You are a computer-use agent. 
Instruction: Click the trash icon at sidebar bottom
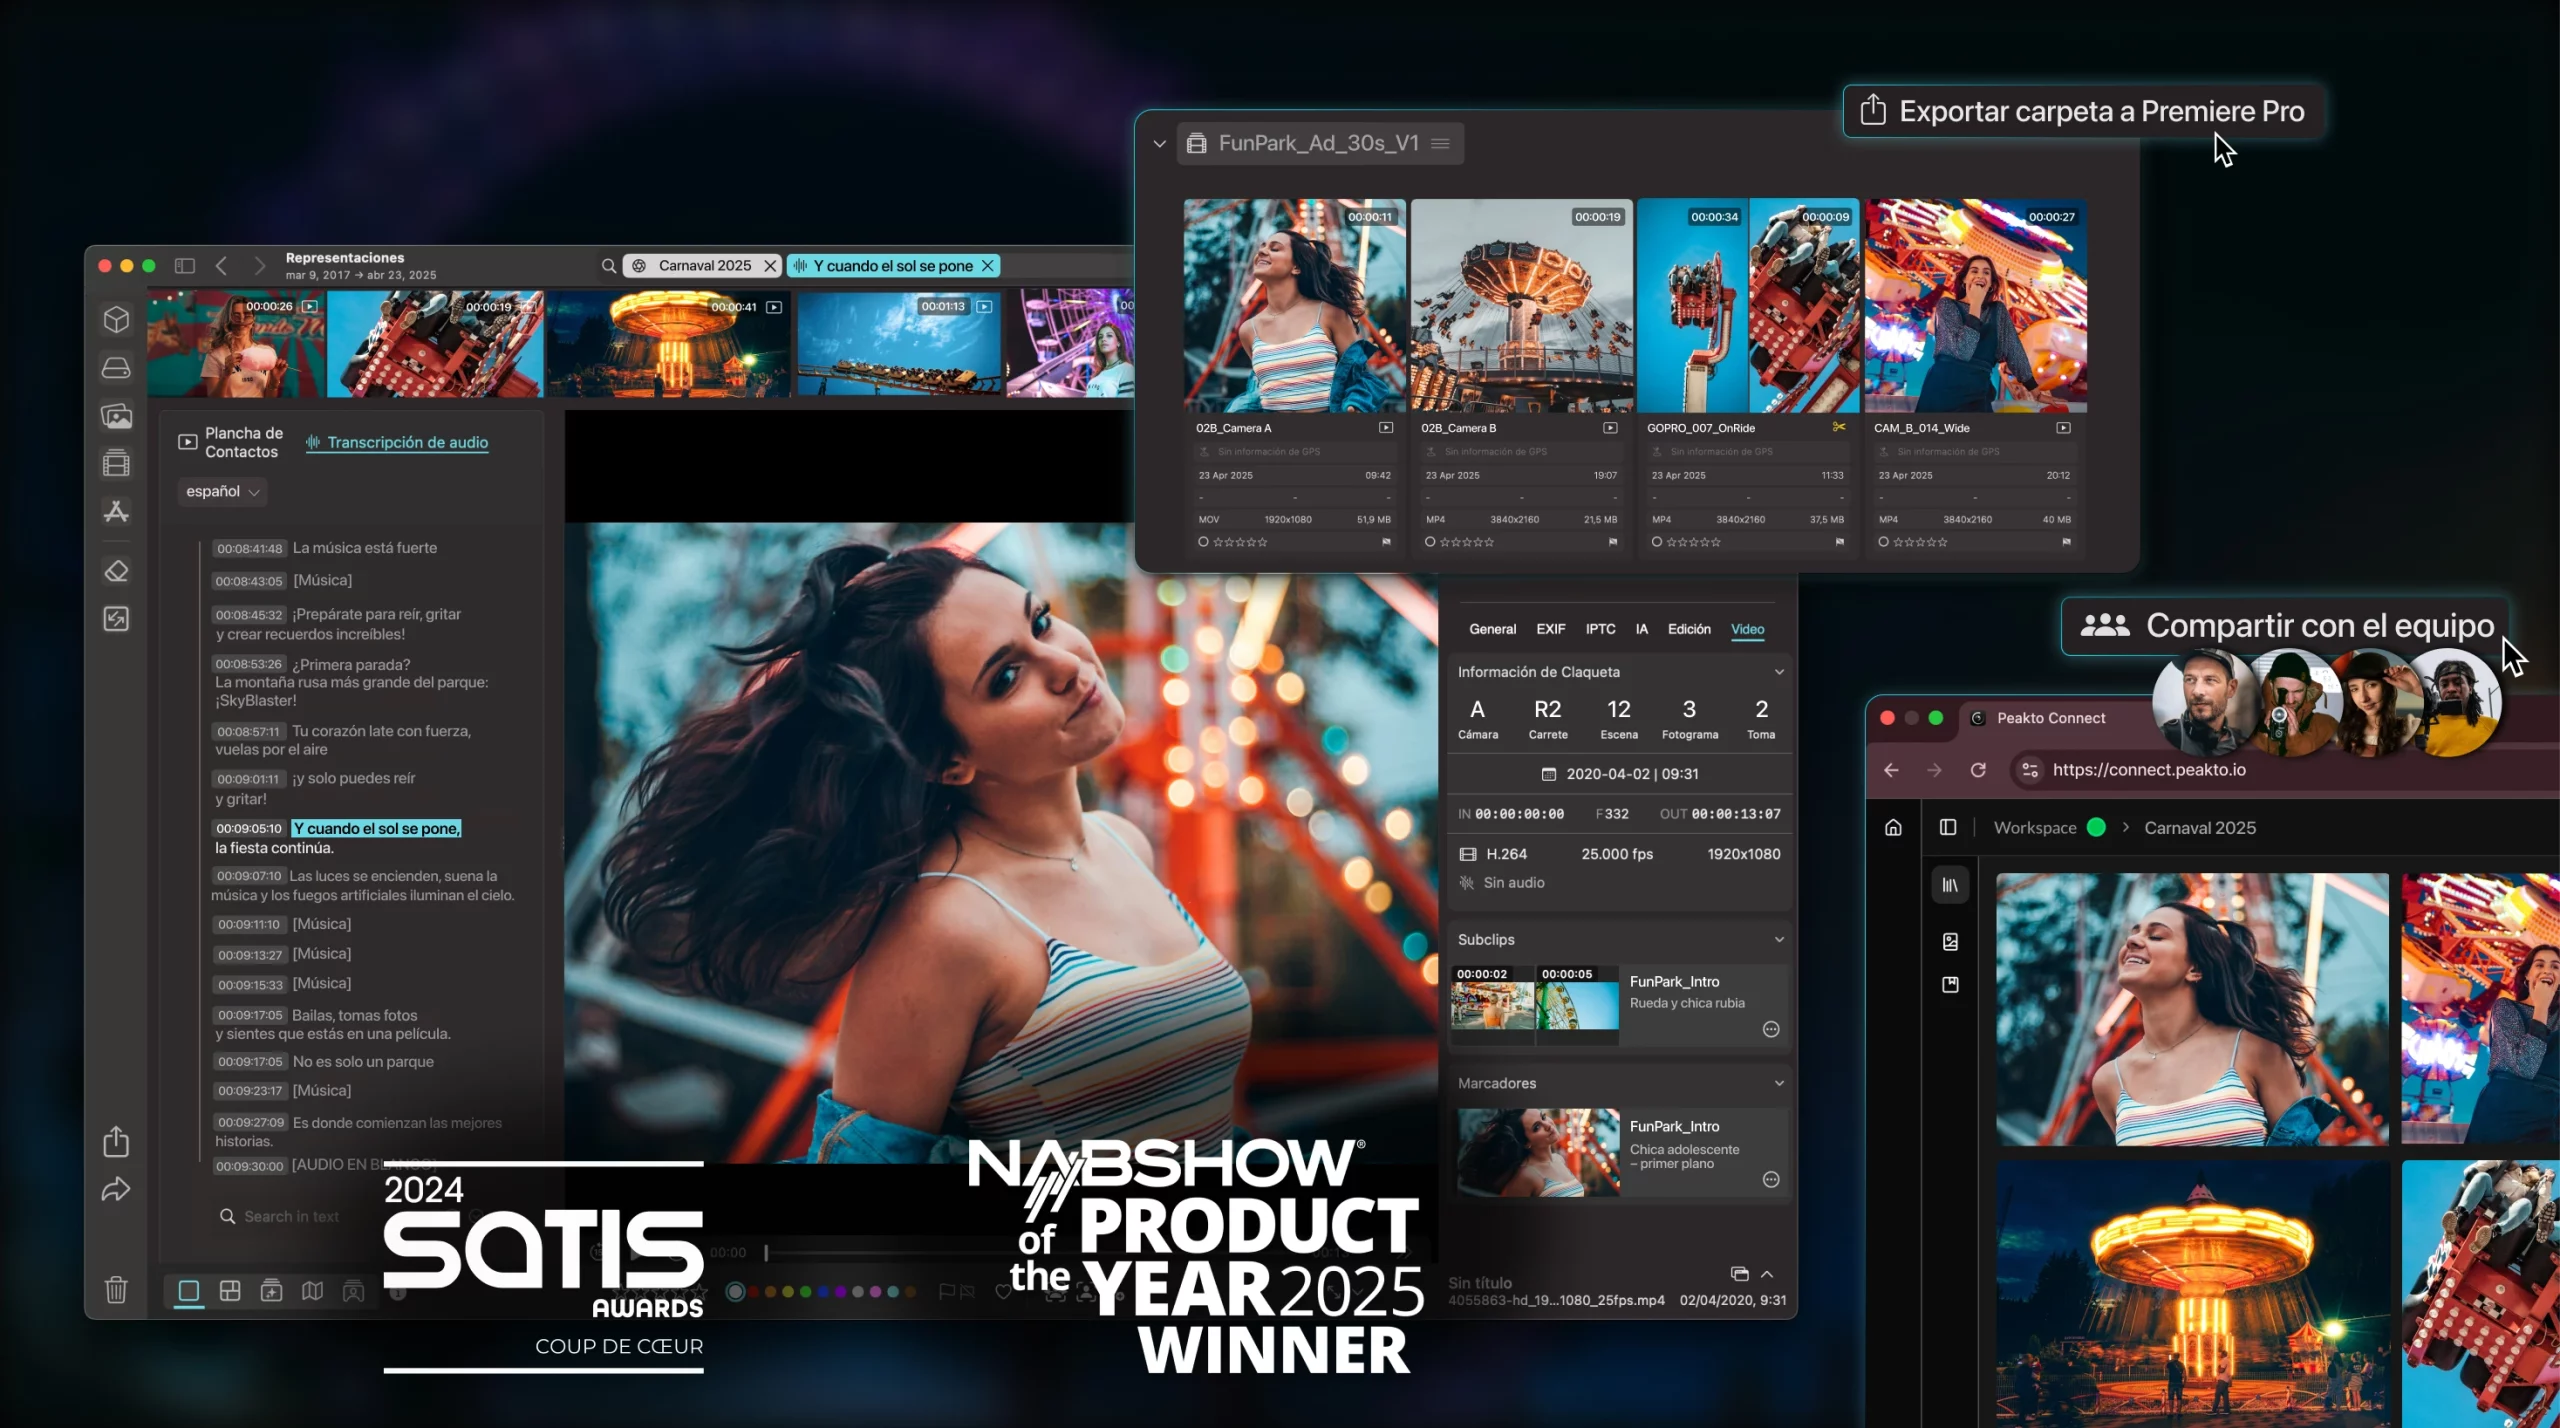[x=116, y=1290]
